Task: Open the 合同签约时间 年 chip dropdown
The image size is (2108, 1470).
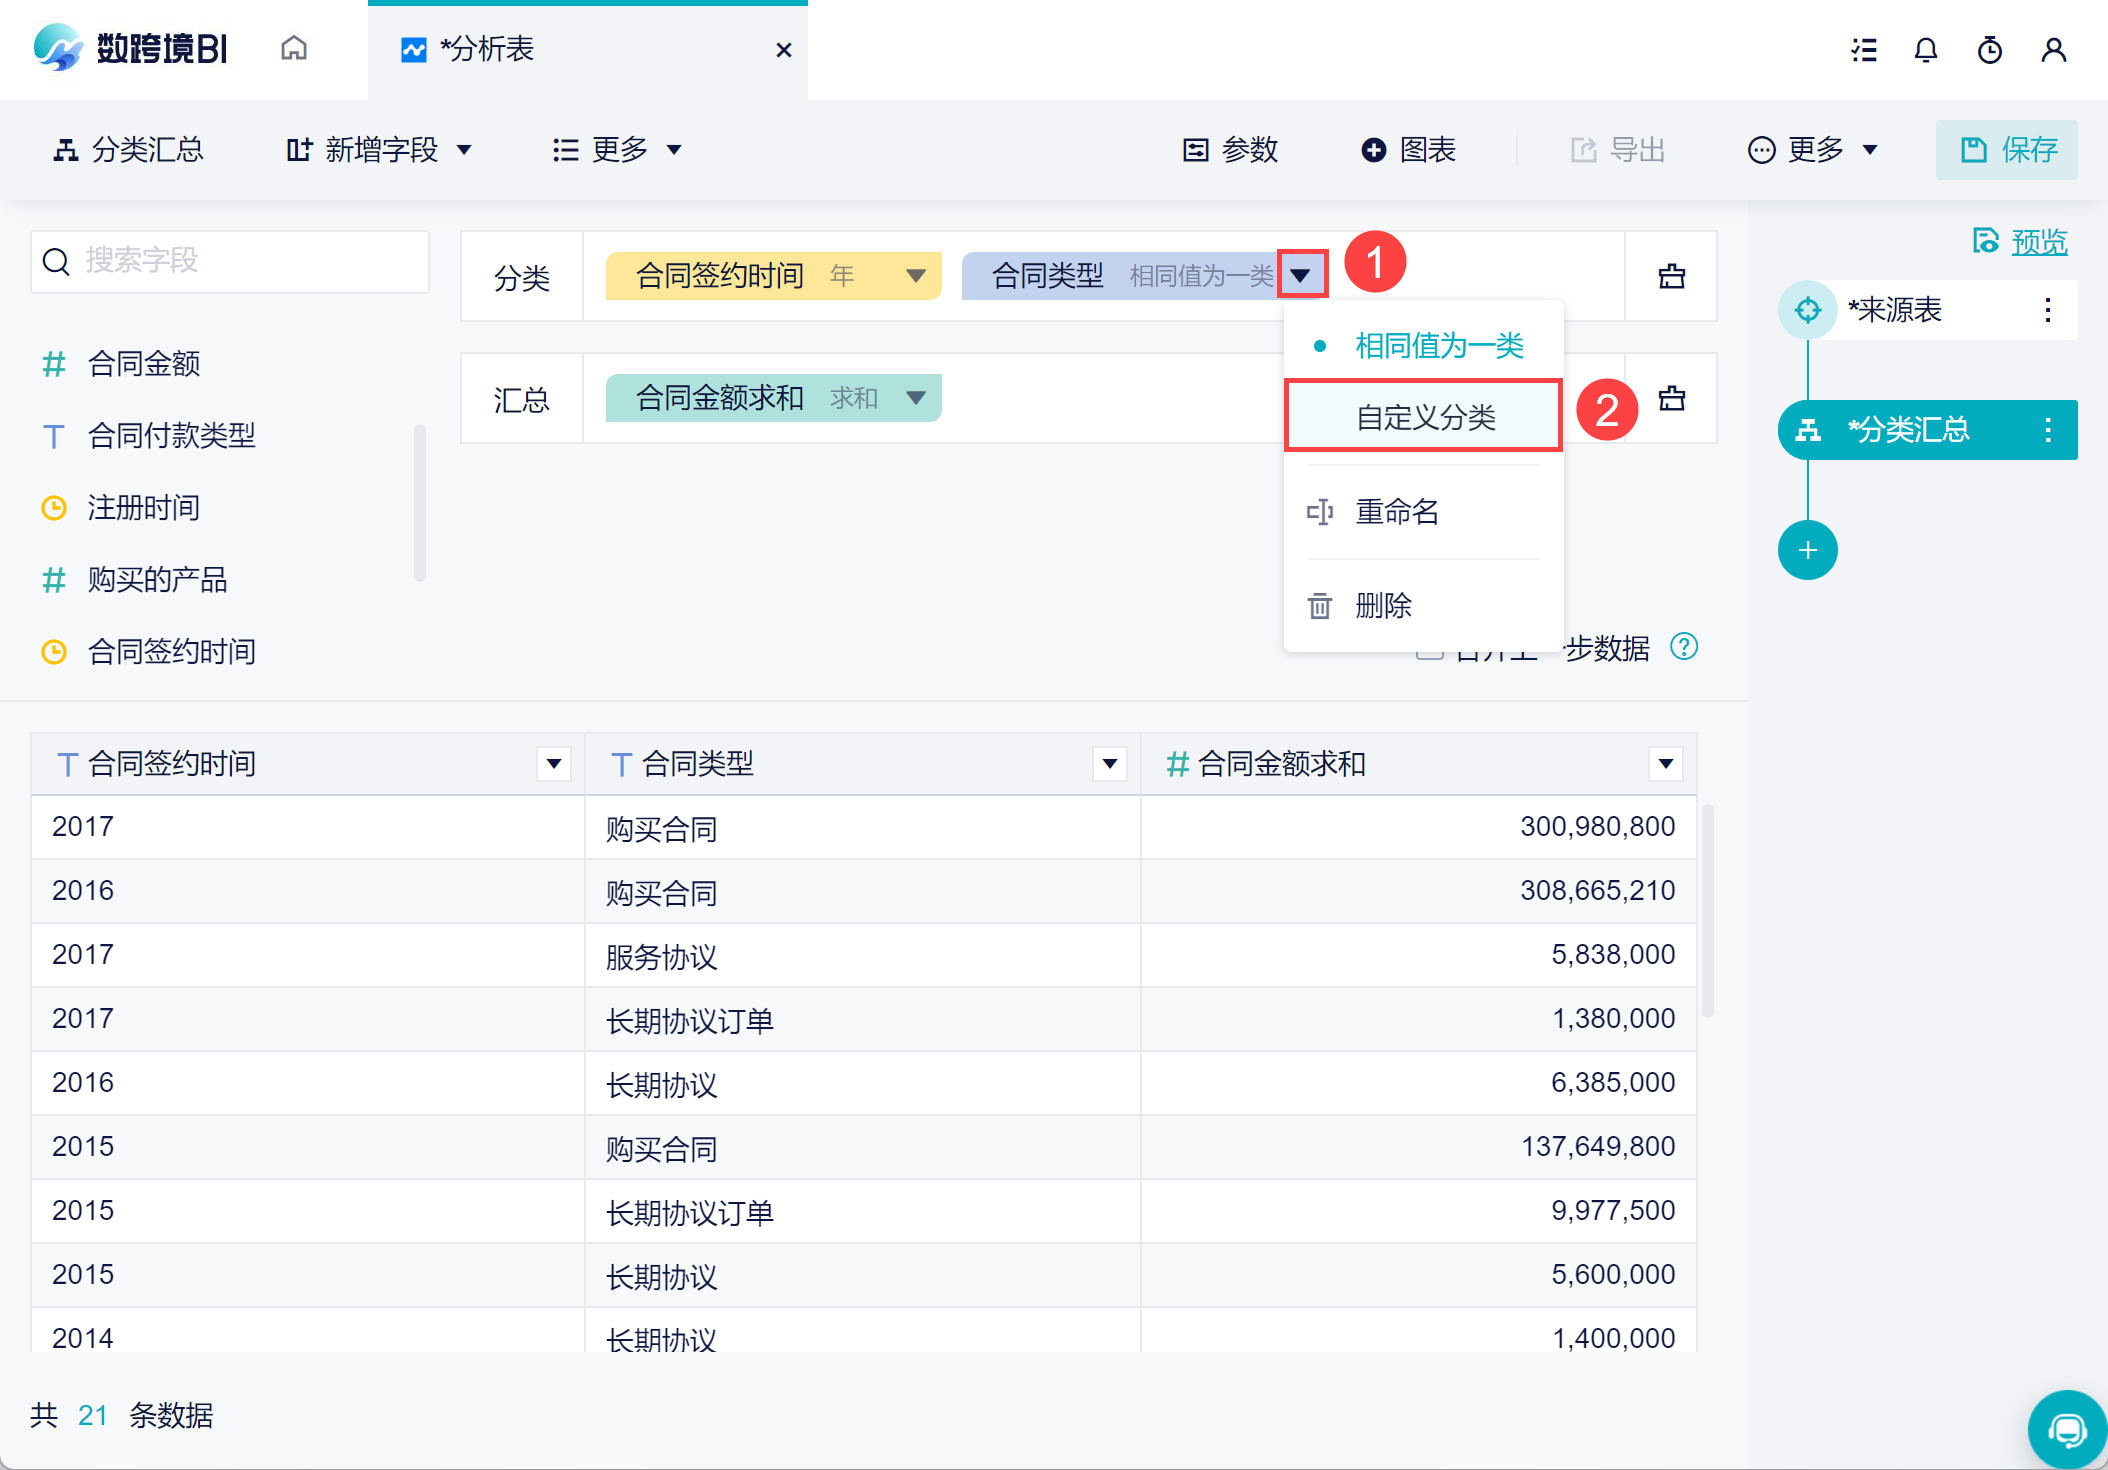Action: pyautogui.click(x=914, y=276)
